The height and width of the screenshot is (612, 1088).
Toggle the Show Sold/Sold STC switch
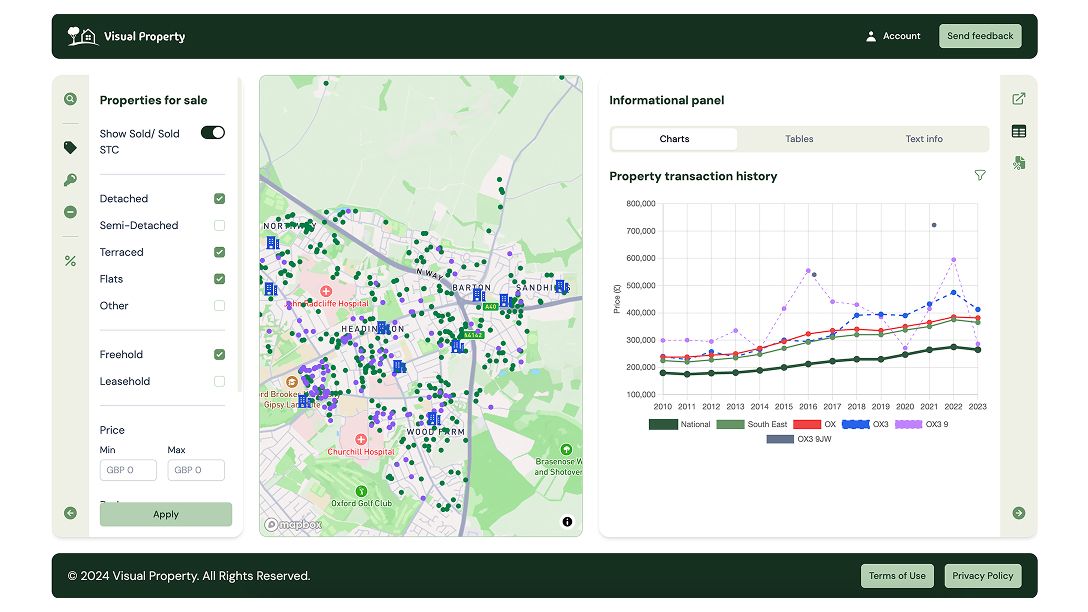click(x=213, y=133)
